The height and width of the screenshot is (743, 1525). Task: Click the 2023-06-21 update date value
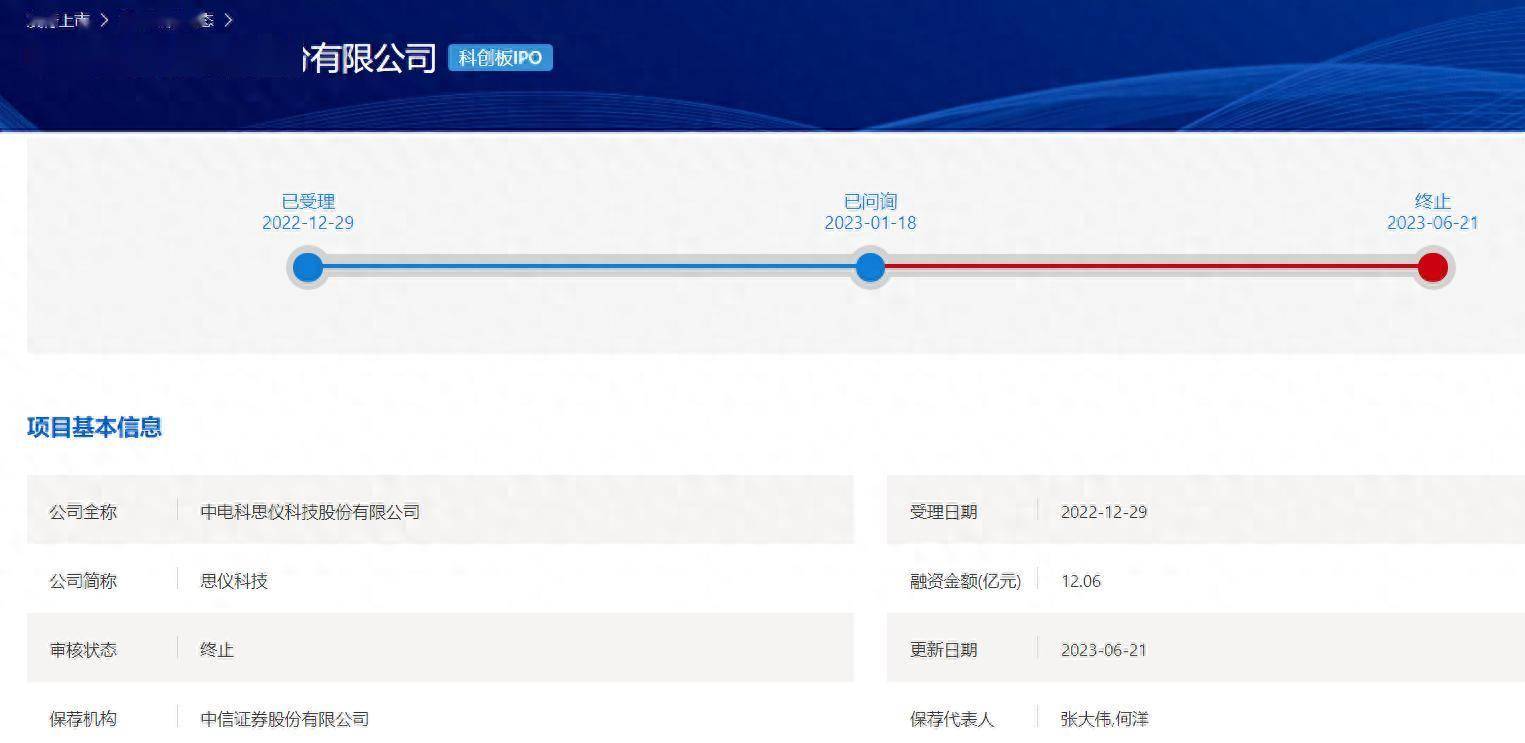1104,650
